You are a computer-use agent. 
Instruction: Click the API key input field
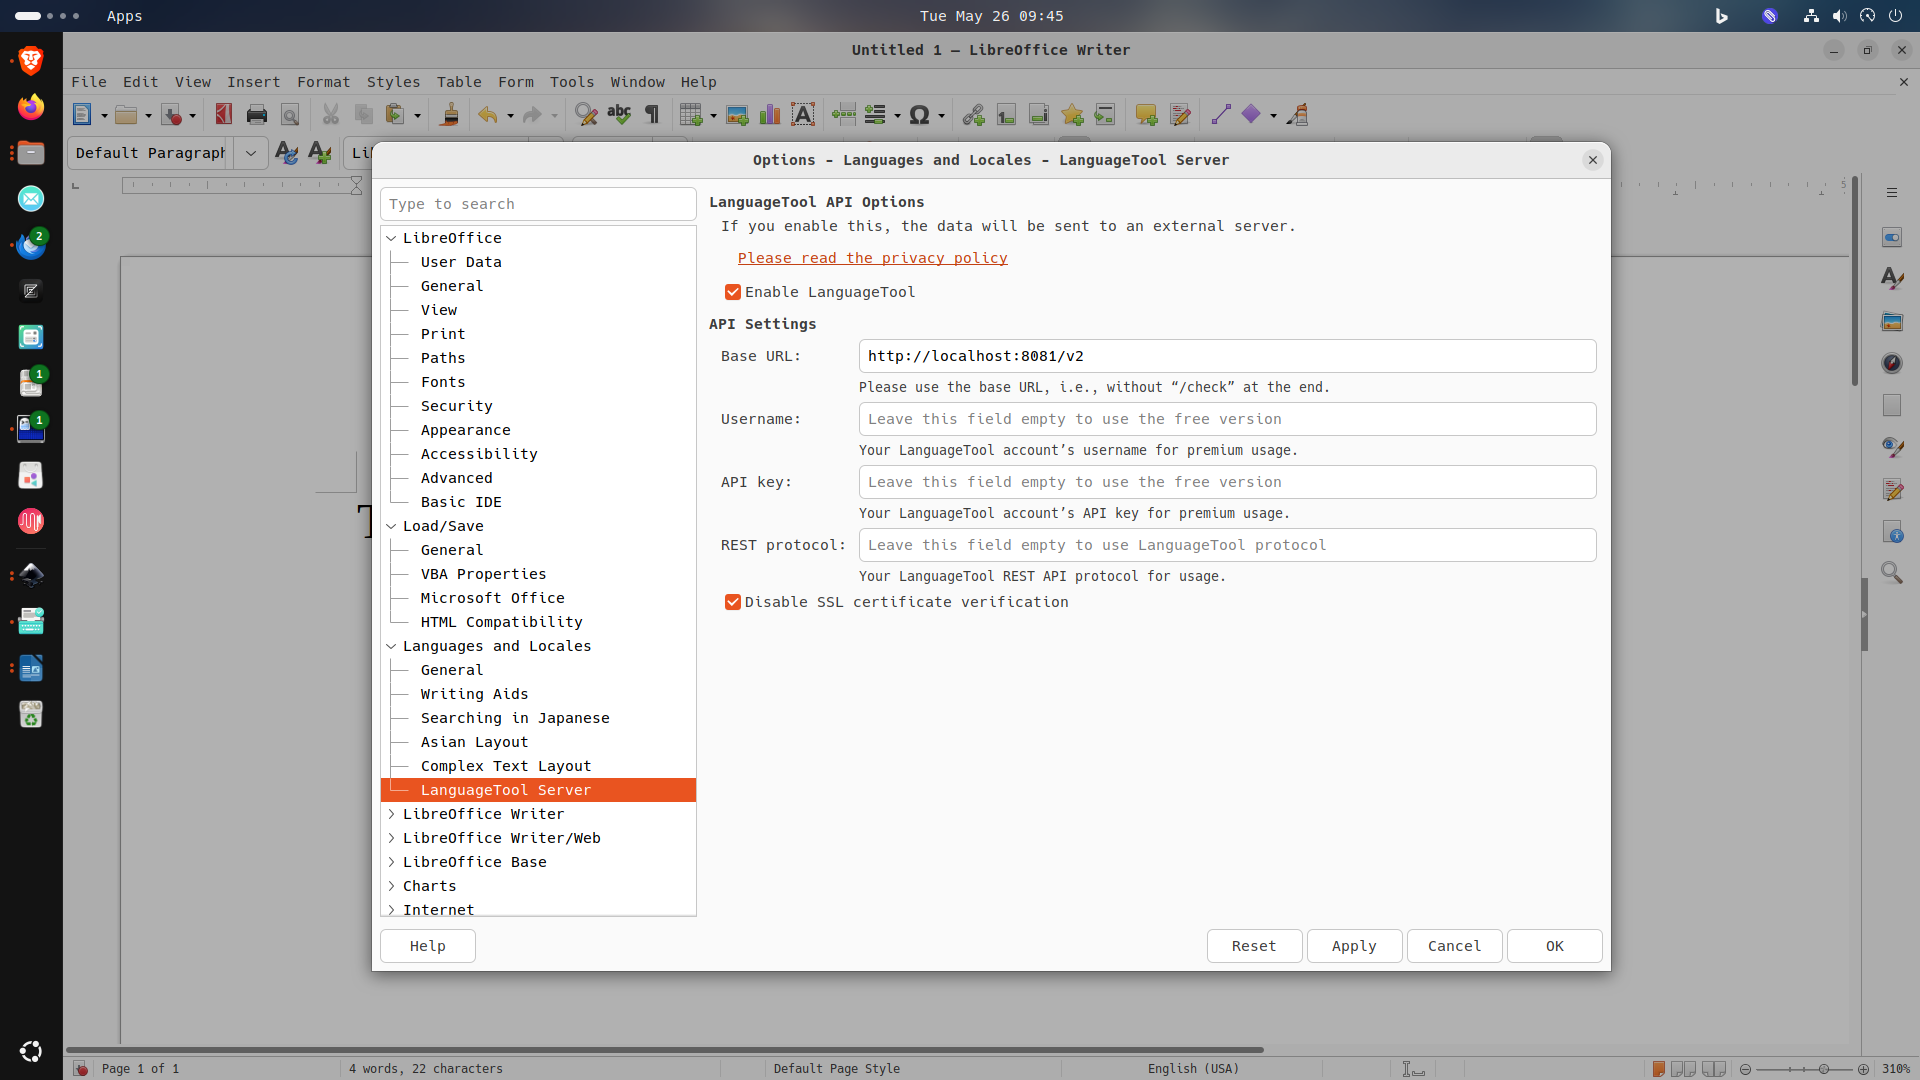[1227, 482]
